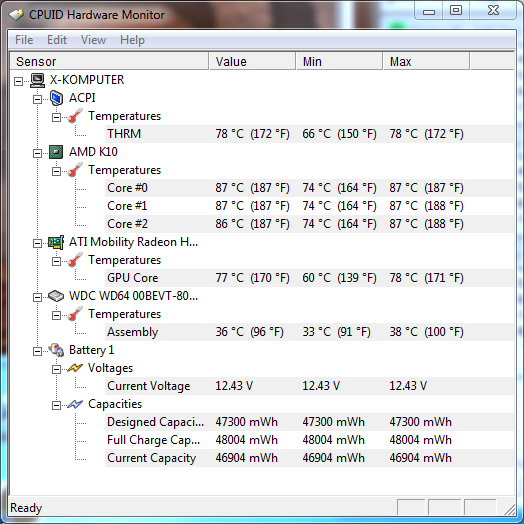Open the File menu
524x524 pixels.
(x=24, y=40)
